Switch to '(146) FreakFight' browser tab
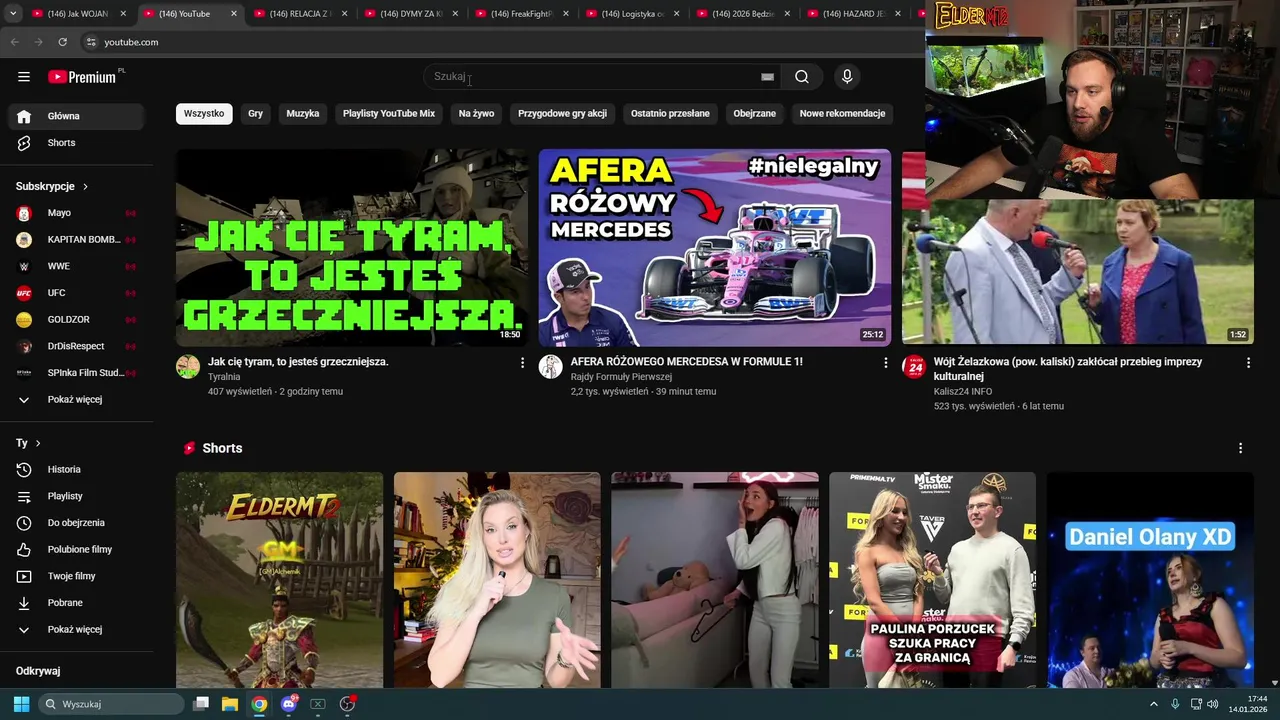This screenshot has height=720, width=1280. [x=521, y=14]
